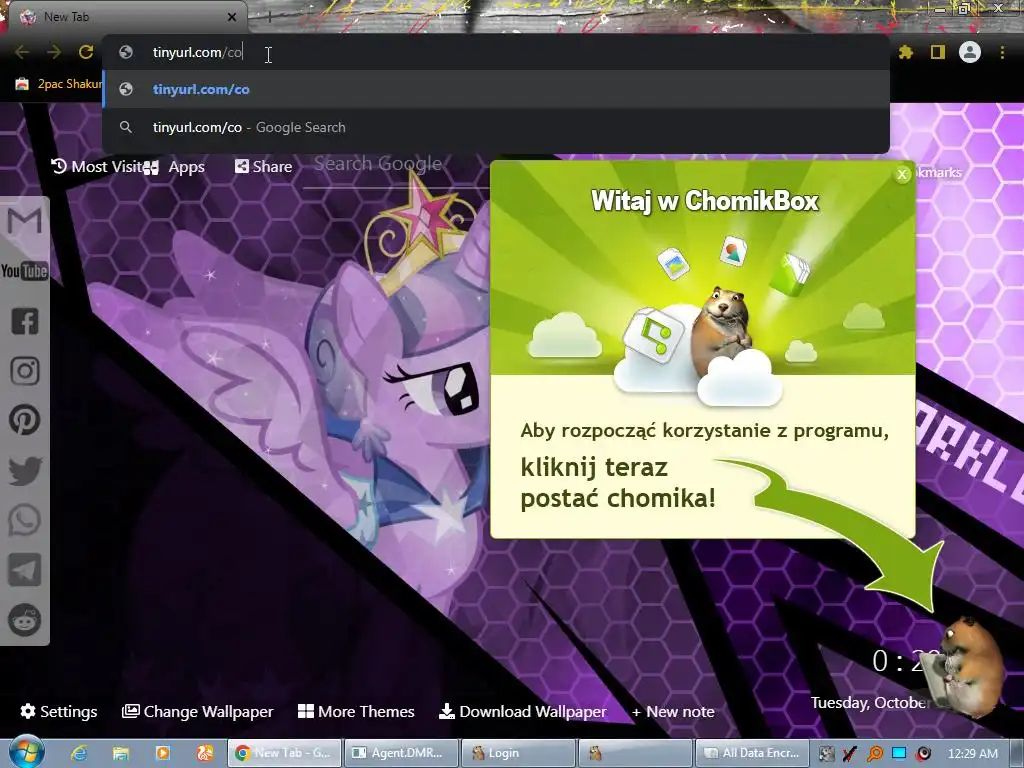Screen dimensions: 1024x768
Task: Click the ChomikBox hamster character
Action: 968,668
